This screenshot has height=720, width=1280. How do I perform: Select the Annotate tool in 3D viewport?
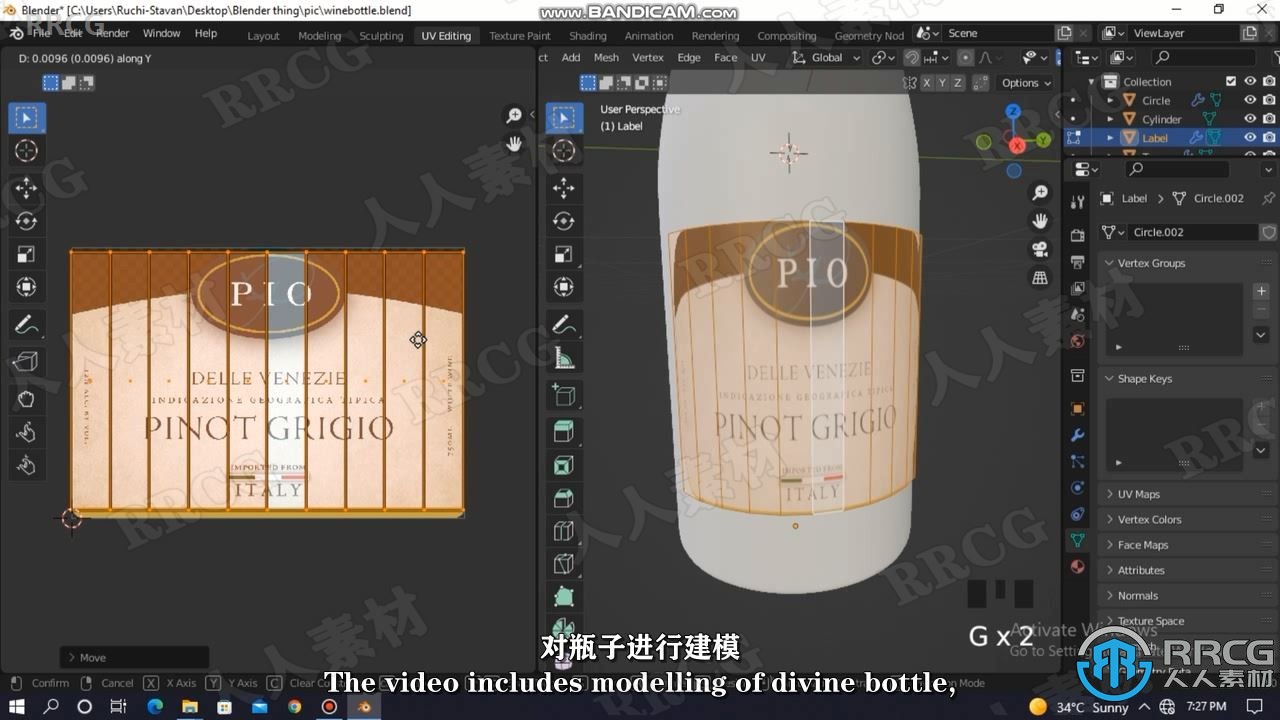pos(564,324)
